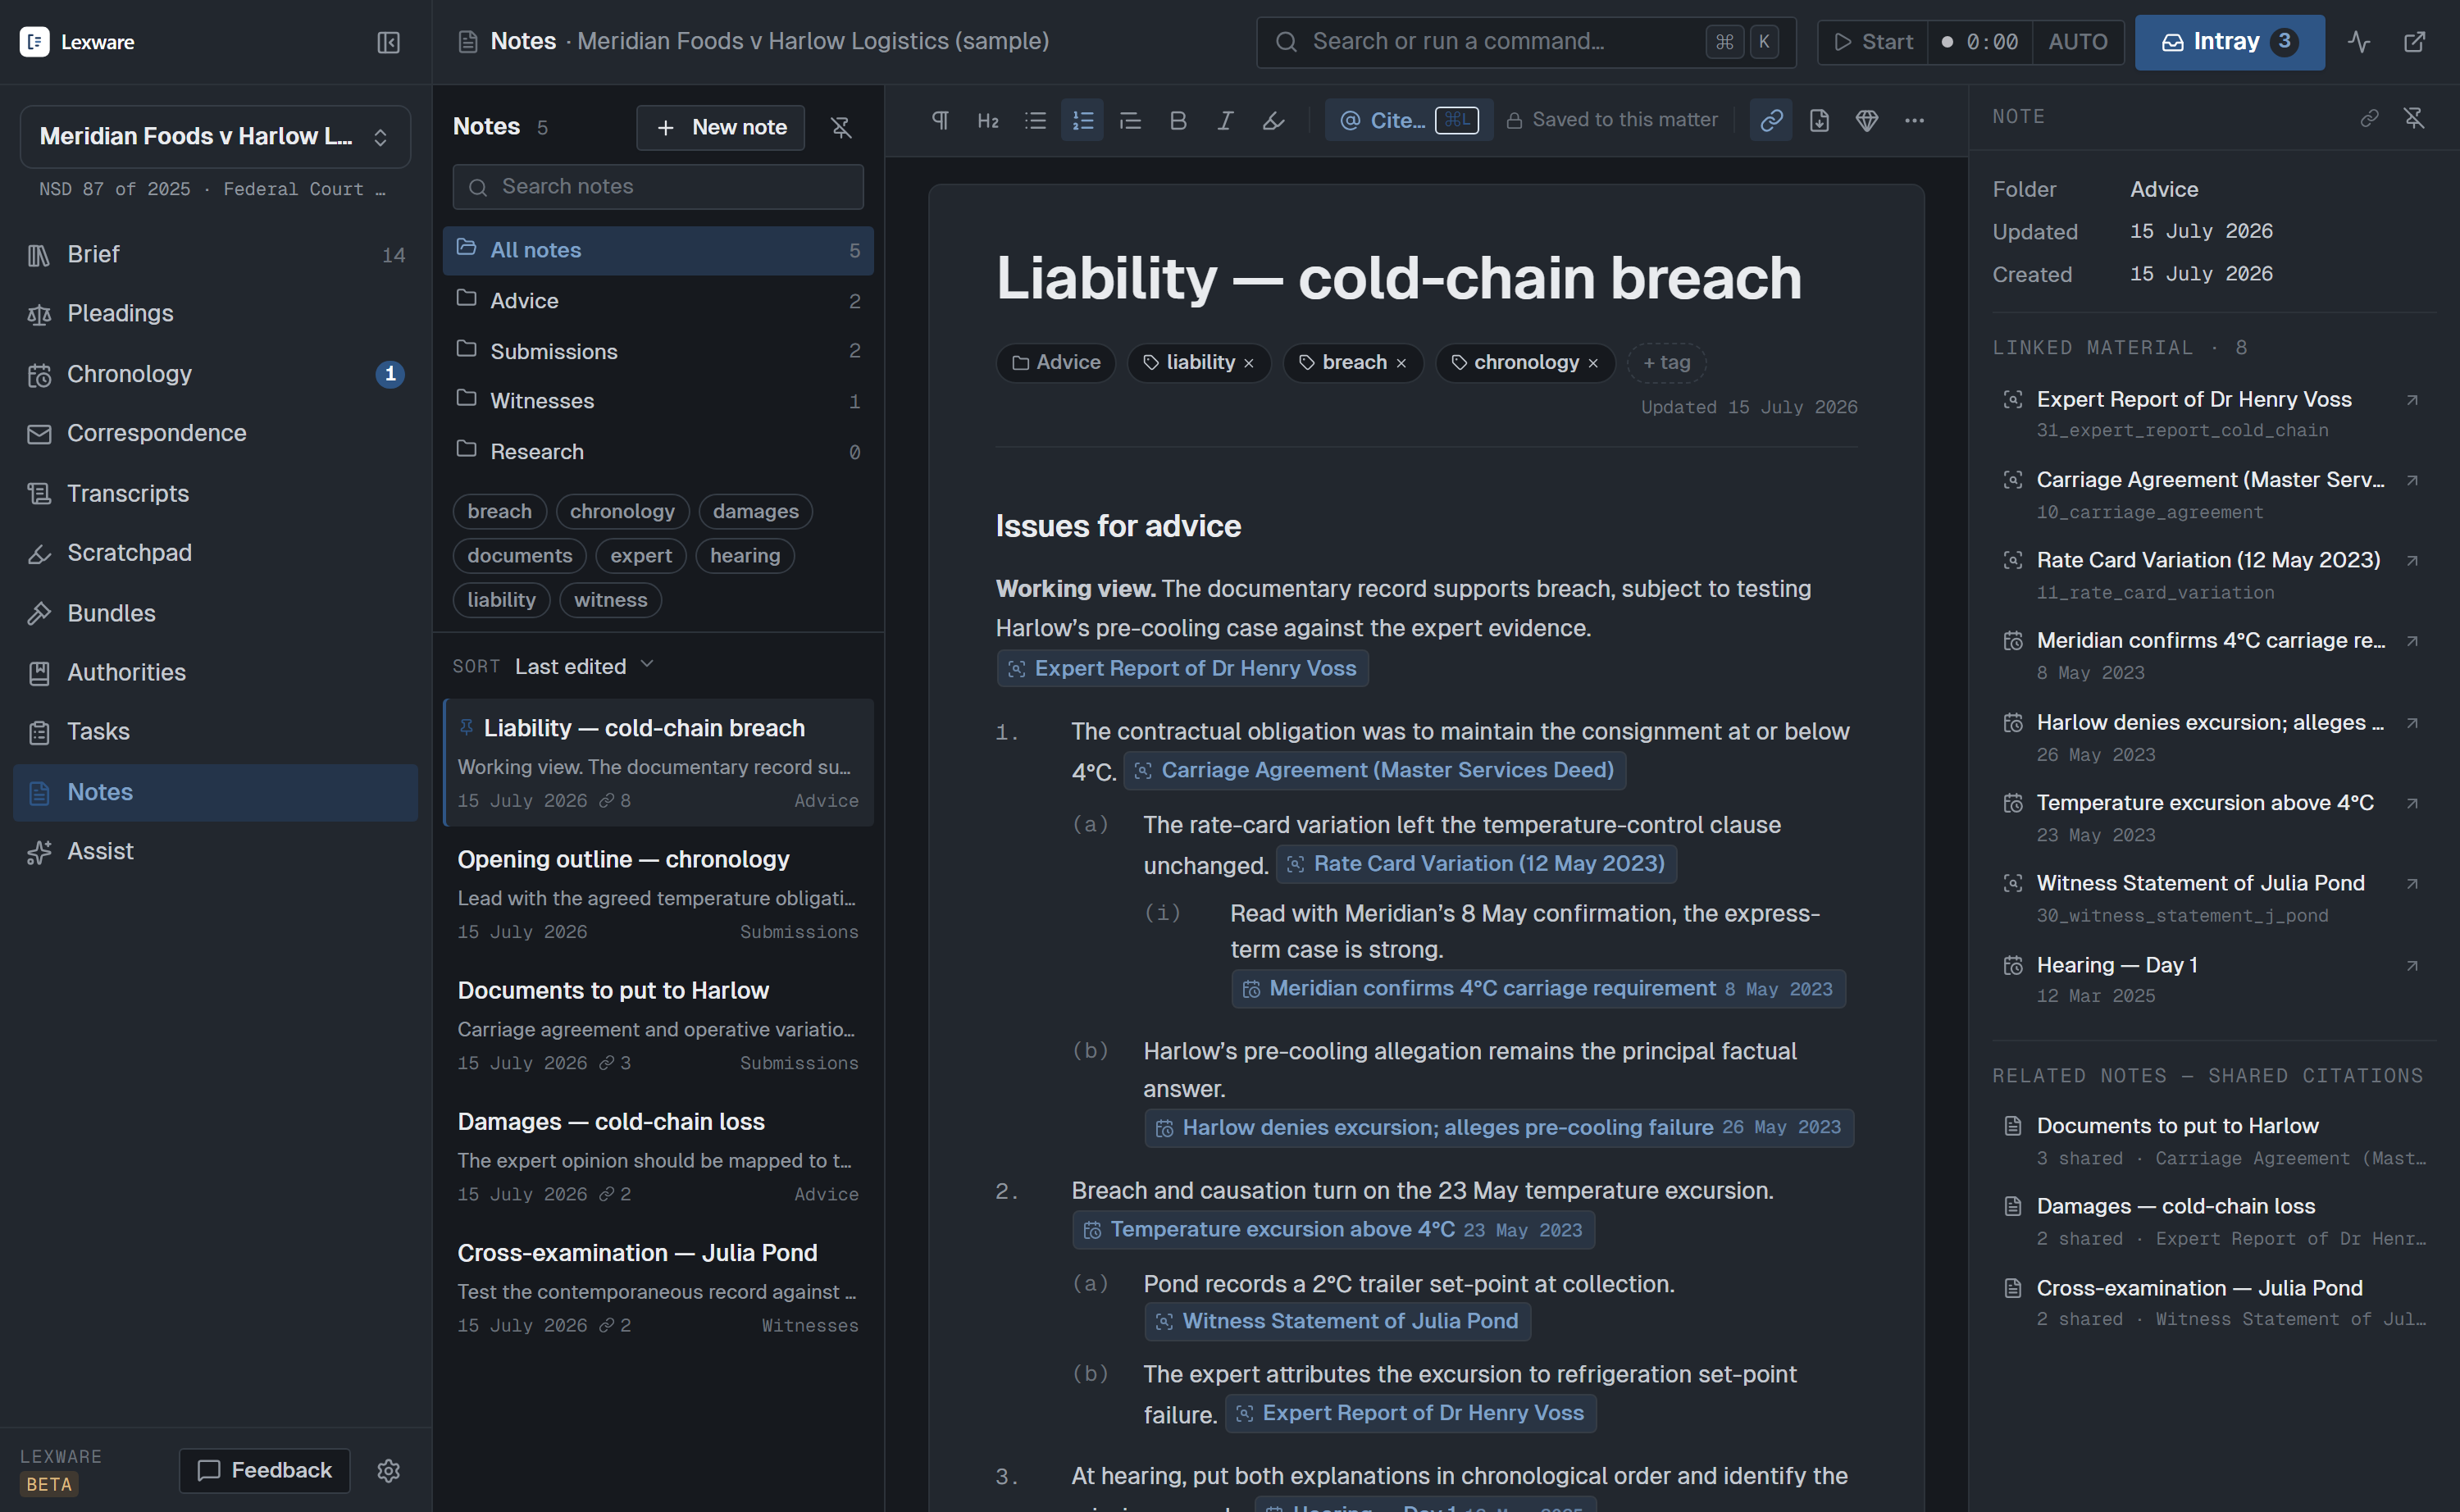Toggle AUTO timer mode
The height and width of the screenshot is (1512, 2460).
pos(2077,42)
